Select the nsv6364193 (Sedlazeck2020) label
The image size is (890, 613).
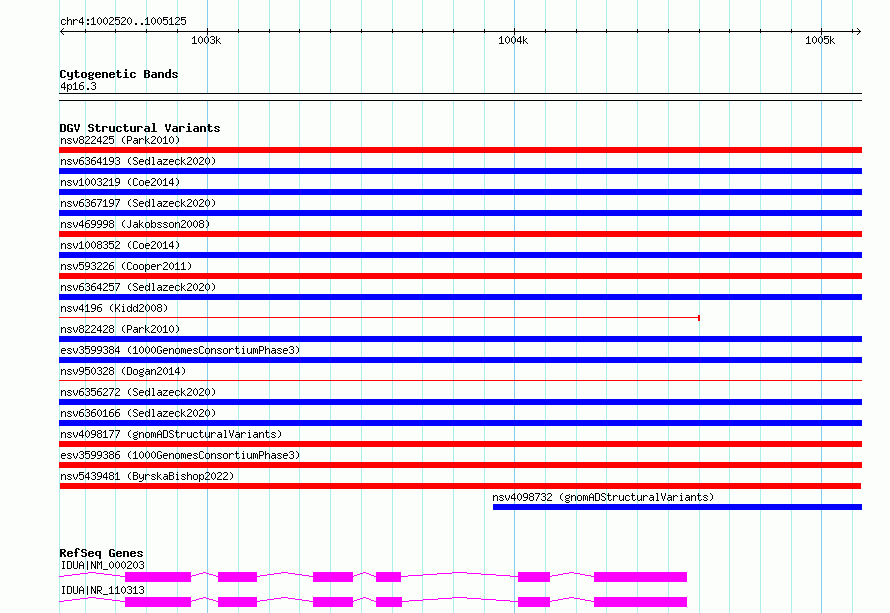pyautogui.click(x=138, y=161)
